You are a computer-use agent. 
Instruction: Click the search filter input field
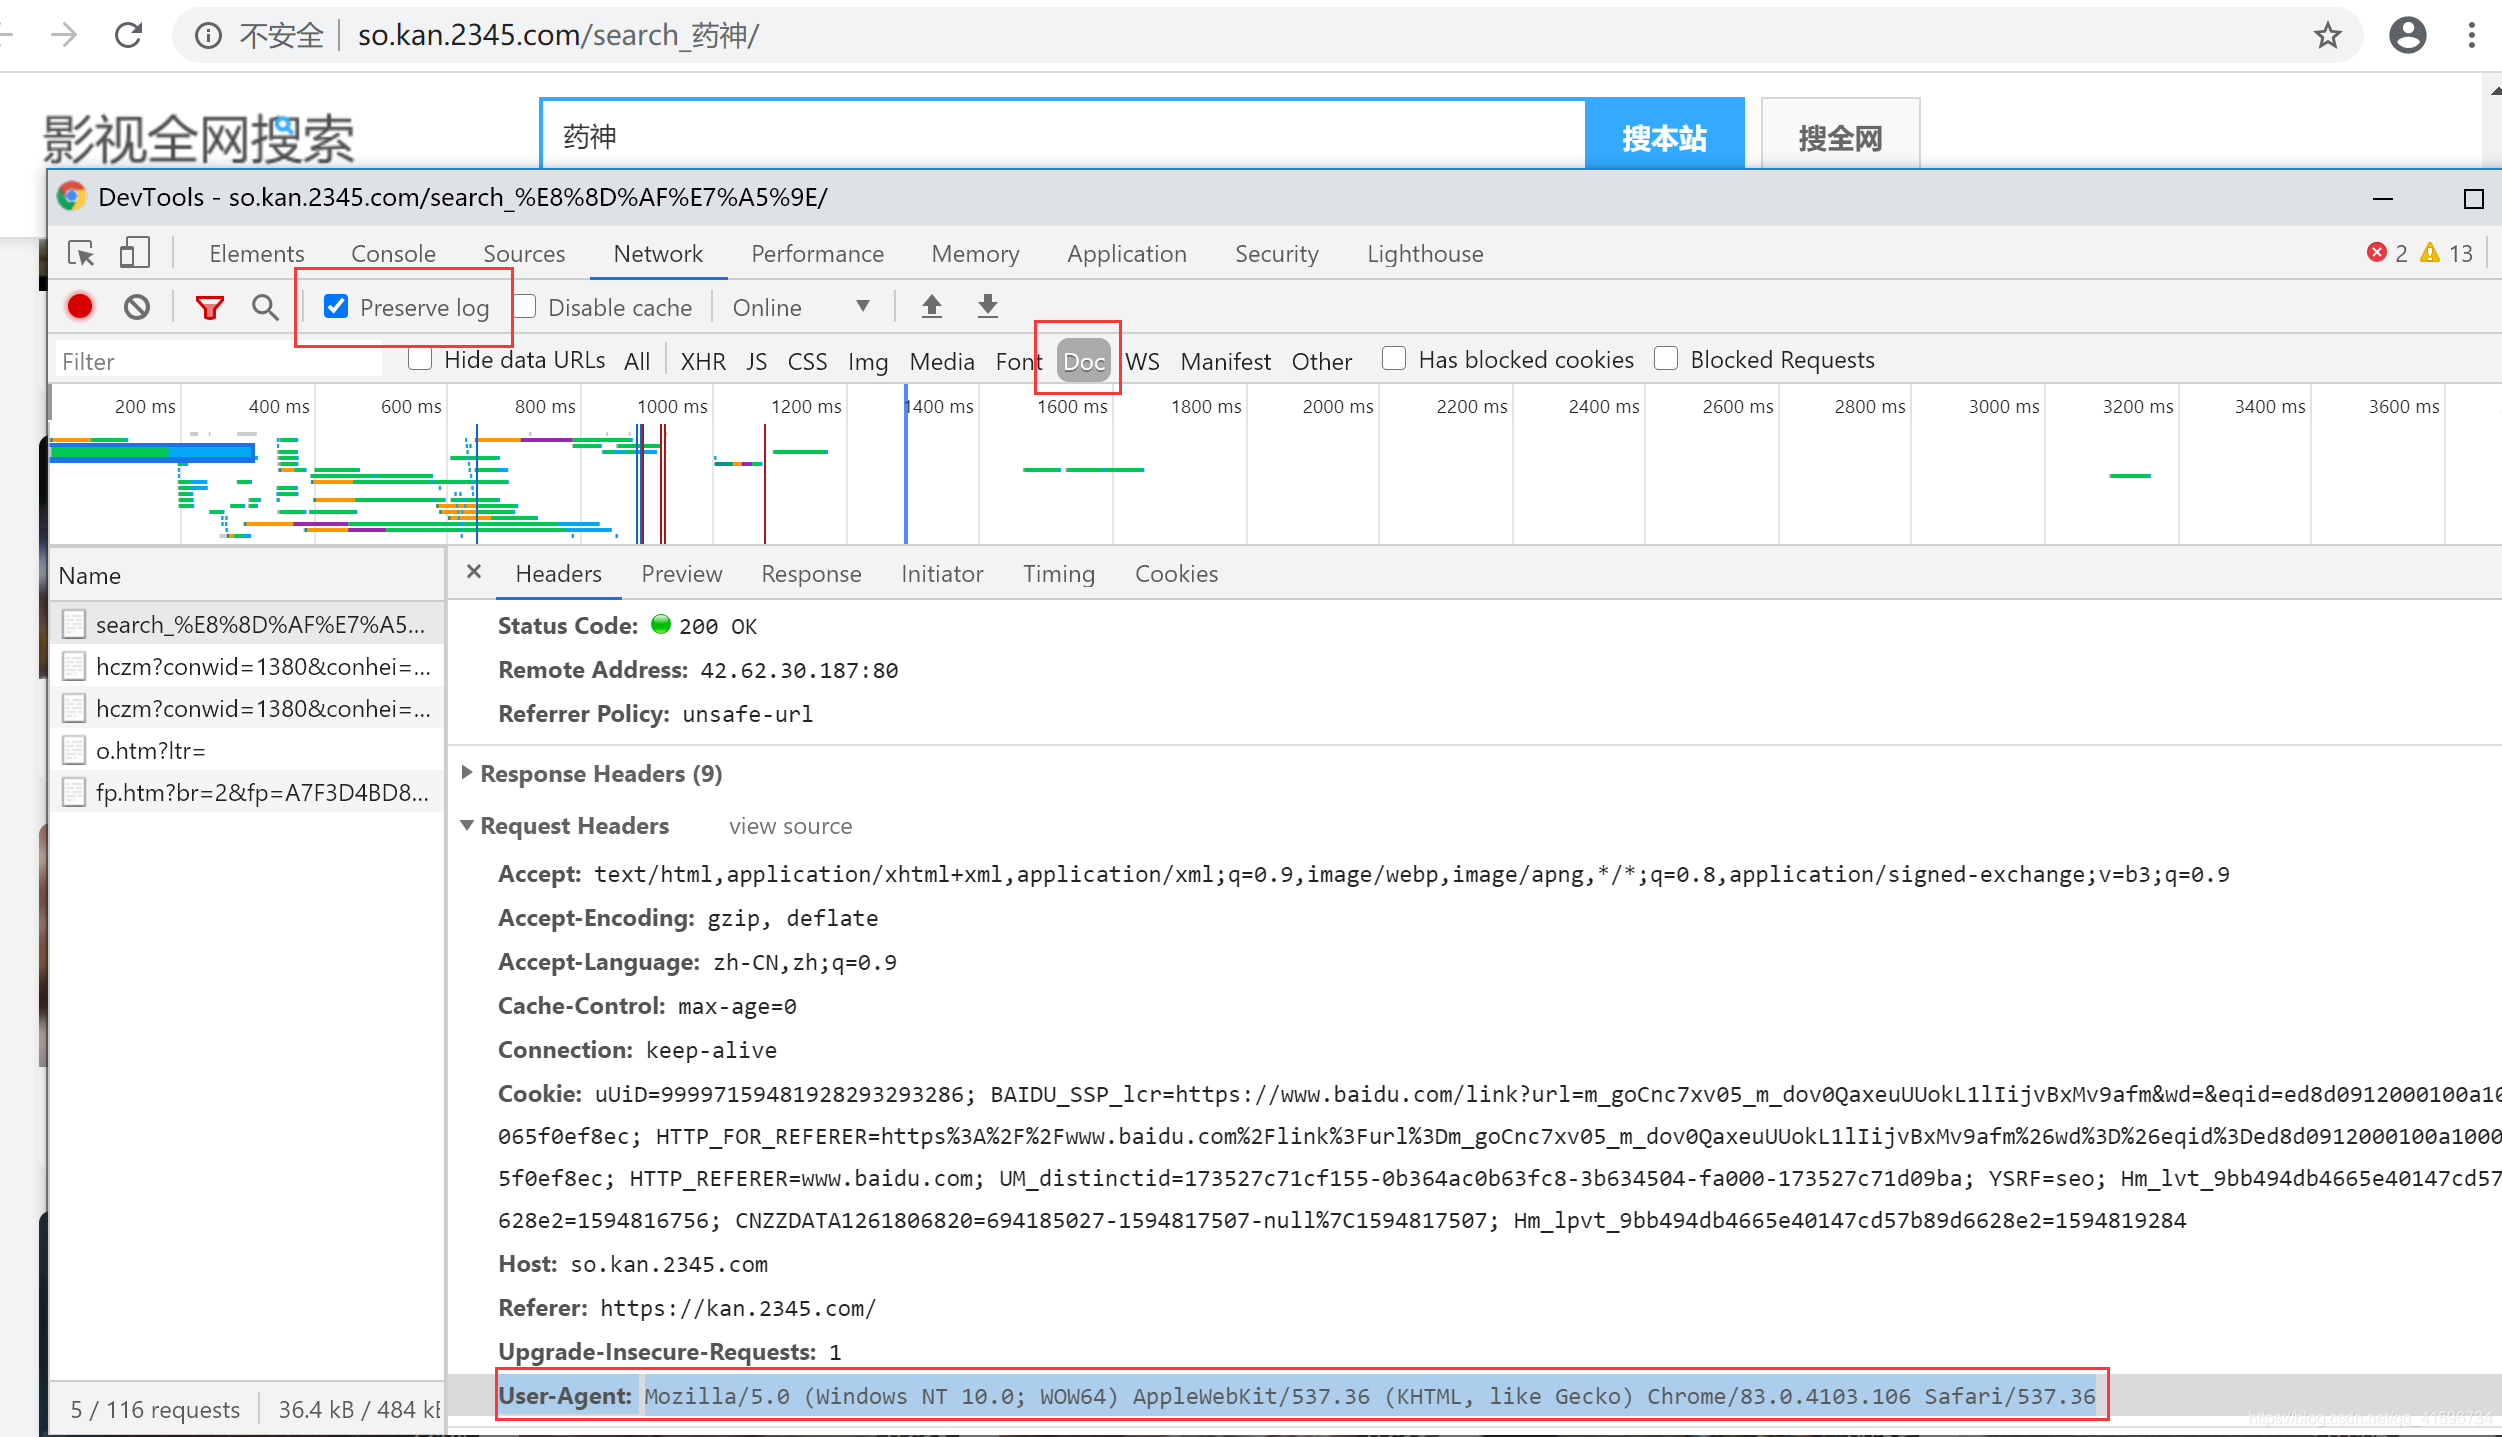point(222,361)
